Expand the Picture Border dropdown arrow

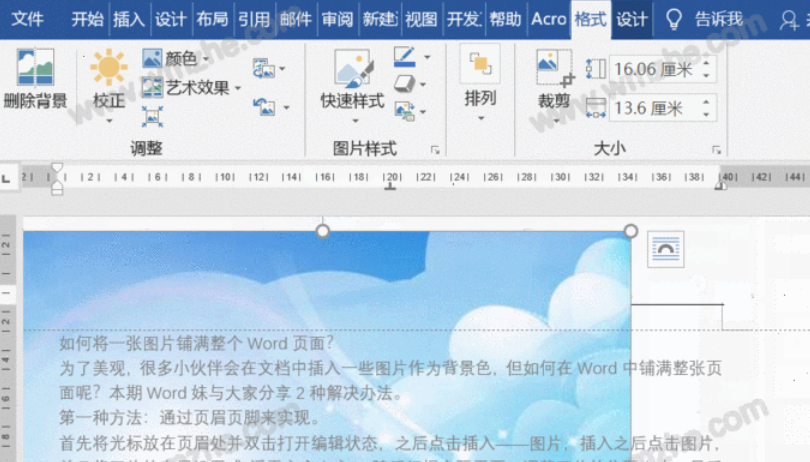click(x=427, y=57)
